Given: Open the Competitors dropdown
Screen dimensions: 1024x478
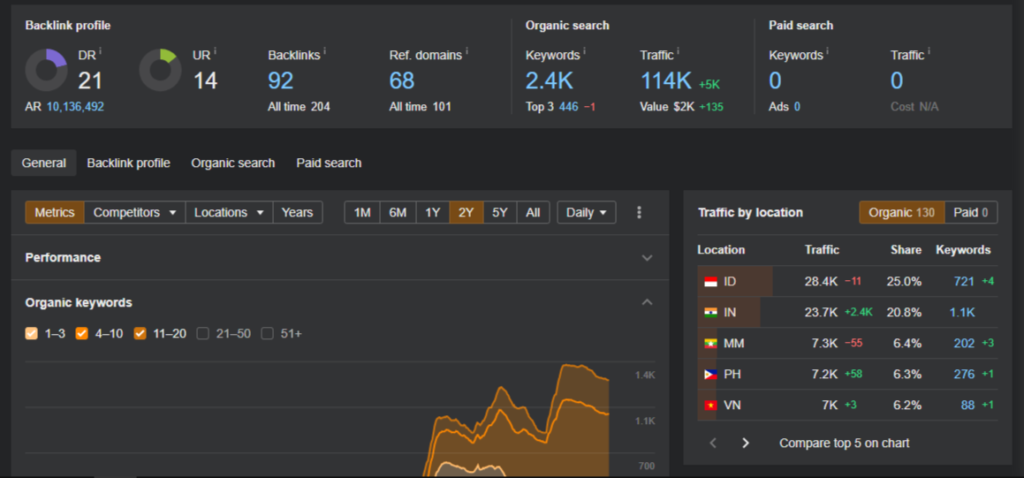Looking at the screenshot, I should (x=135, y=212).
